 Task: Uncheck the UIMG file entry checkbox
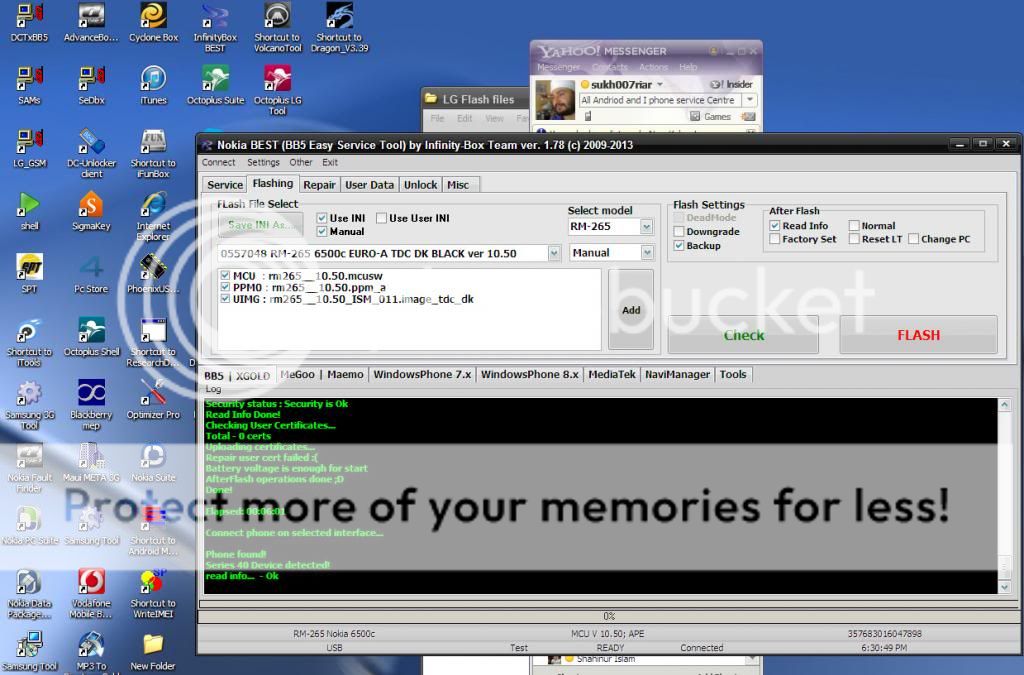225,299
